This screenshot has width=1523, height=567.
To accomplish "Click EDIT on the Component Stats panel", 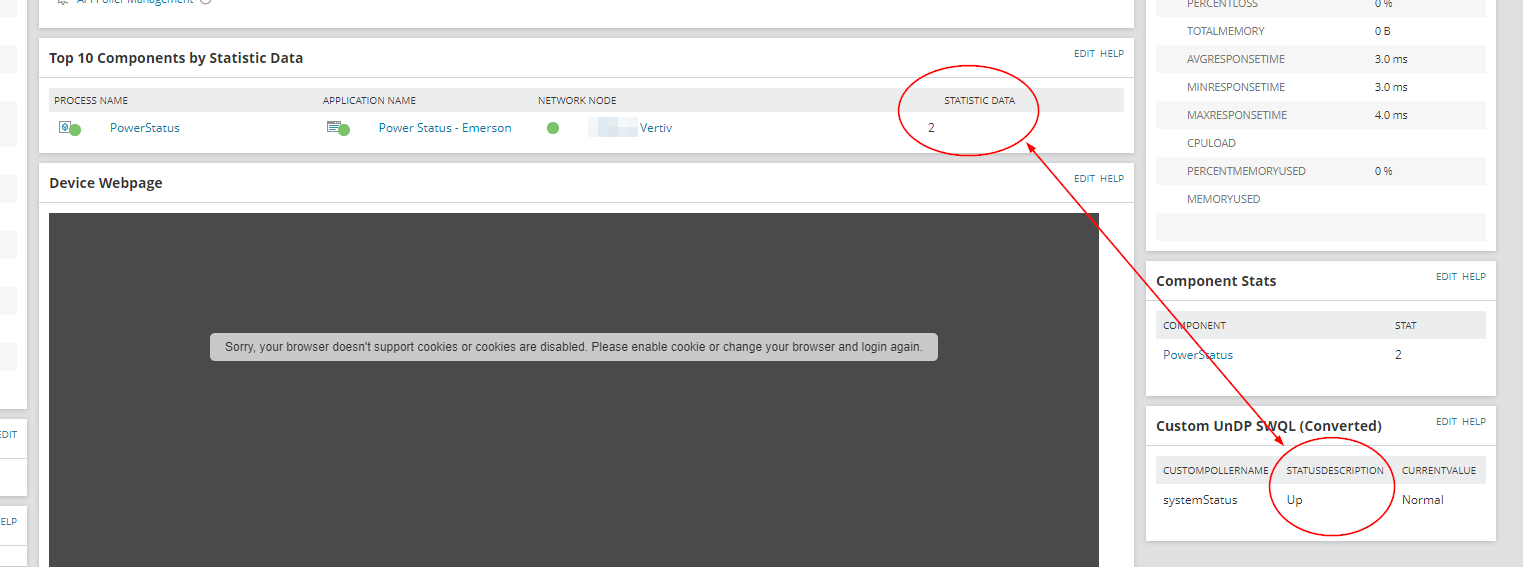I will [1446, 277].
